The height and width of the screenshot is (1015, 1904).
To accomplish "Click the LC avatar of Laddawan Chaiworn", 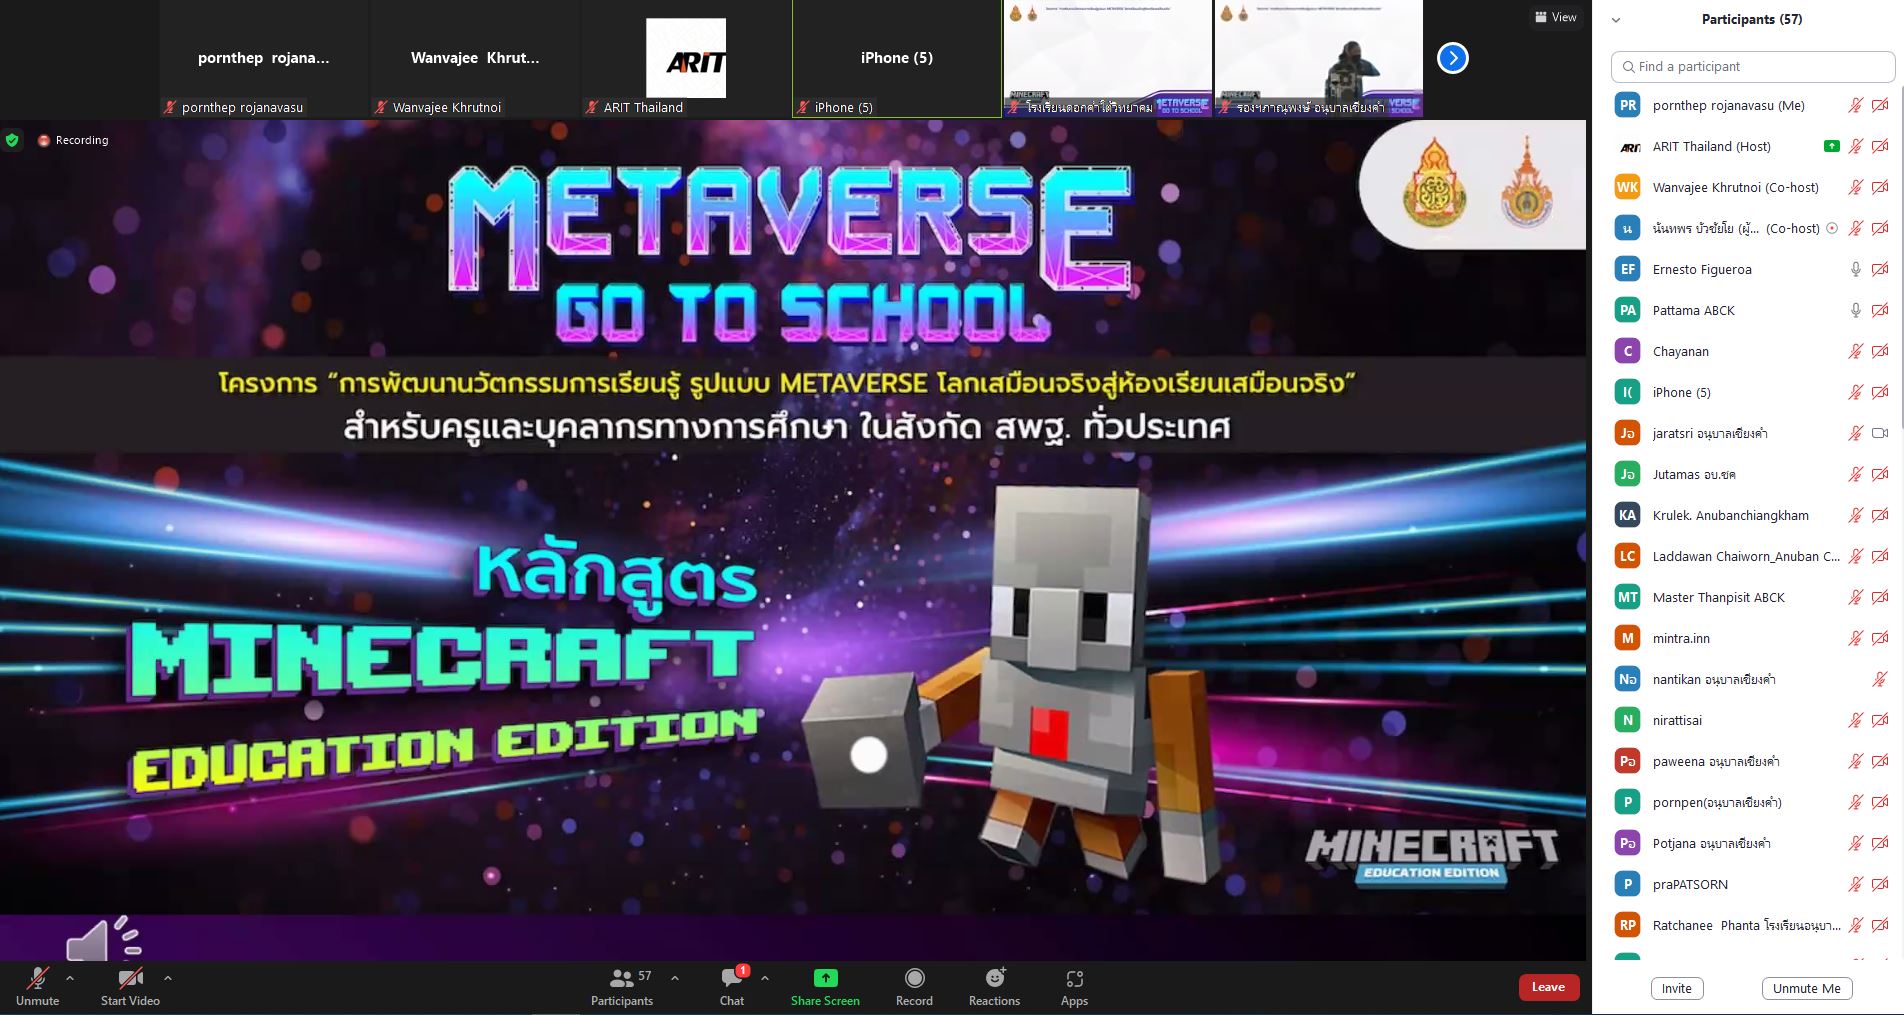I will [x=1628, y=556].
